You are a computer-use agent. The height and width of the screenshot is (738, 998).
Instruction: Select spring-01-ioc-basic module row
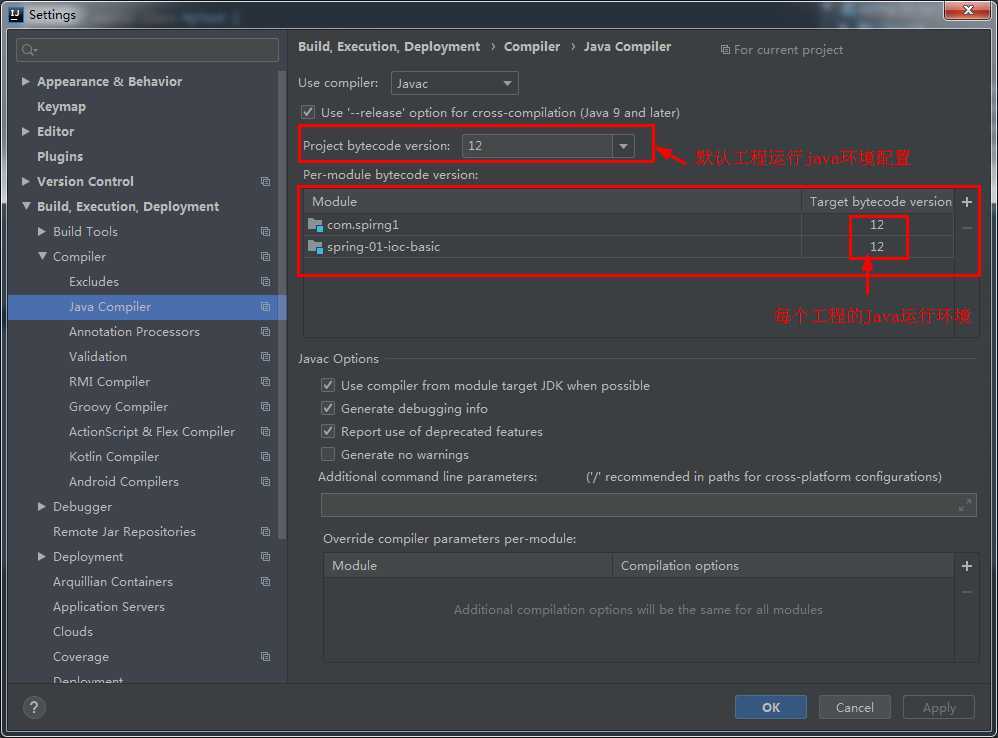pos(628,247)
